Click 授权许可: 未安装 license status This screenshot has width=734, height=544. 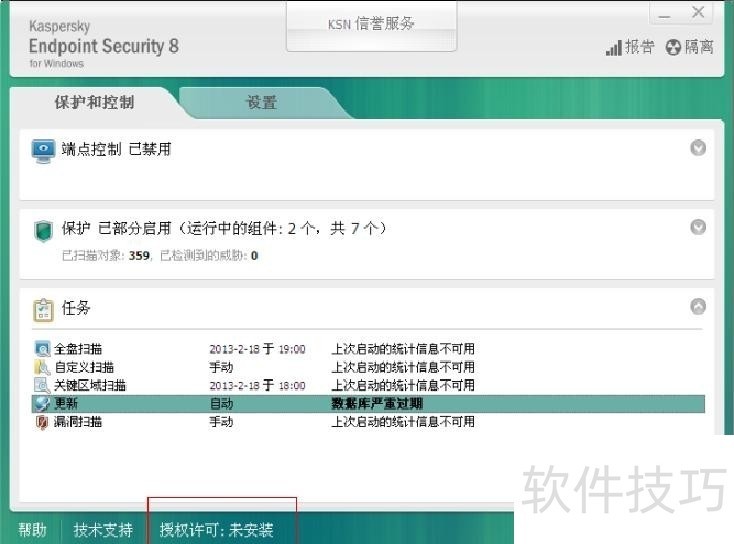pos(216,530)
